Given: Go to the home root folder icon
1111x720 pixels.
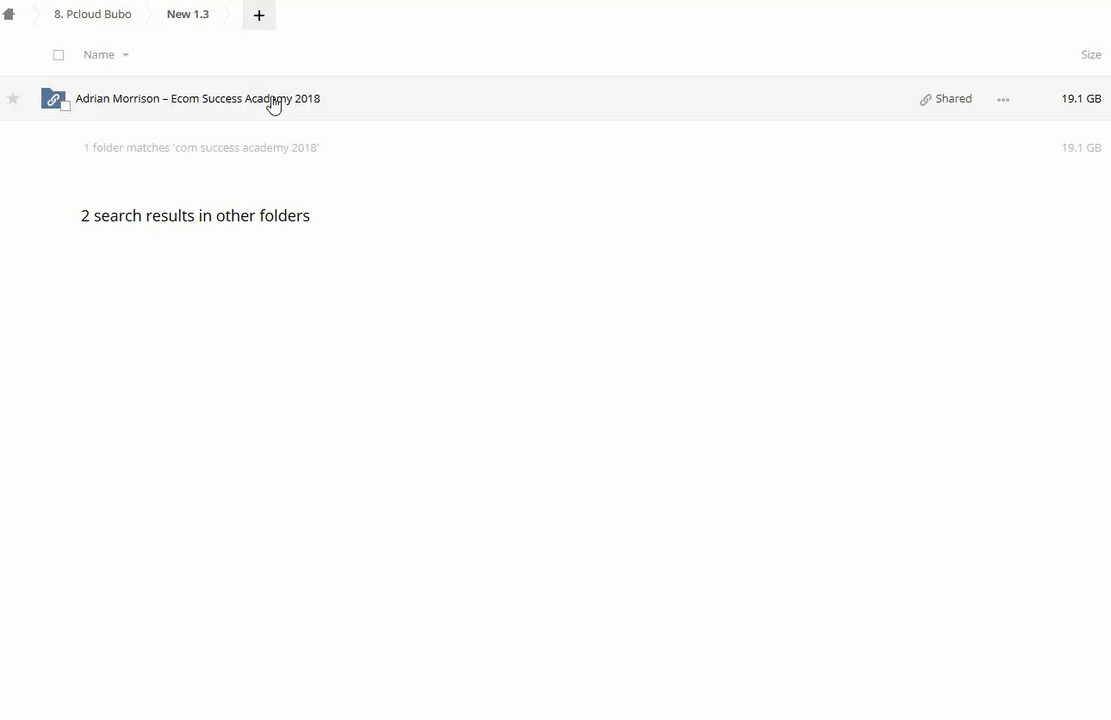Looking at the screenshot, I should click(x=9, y=15).
